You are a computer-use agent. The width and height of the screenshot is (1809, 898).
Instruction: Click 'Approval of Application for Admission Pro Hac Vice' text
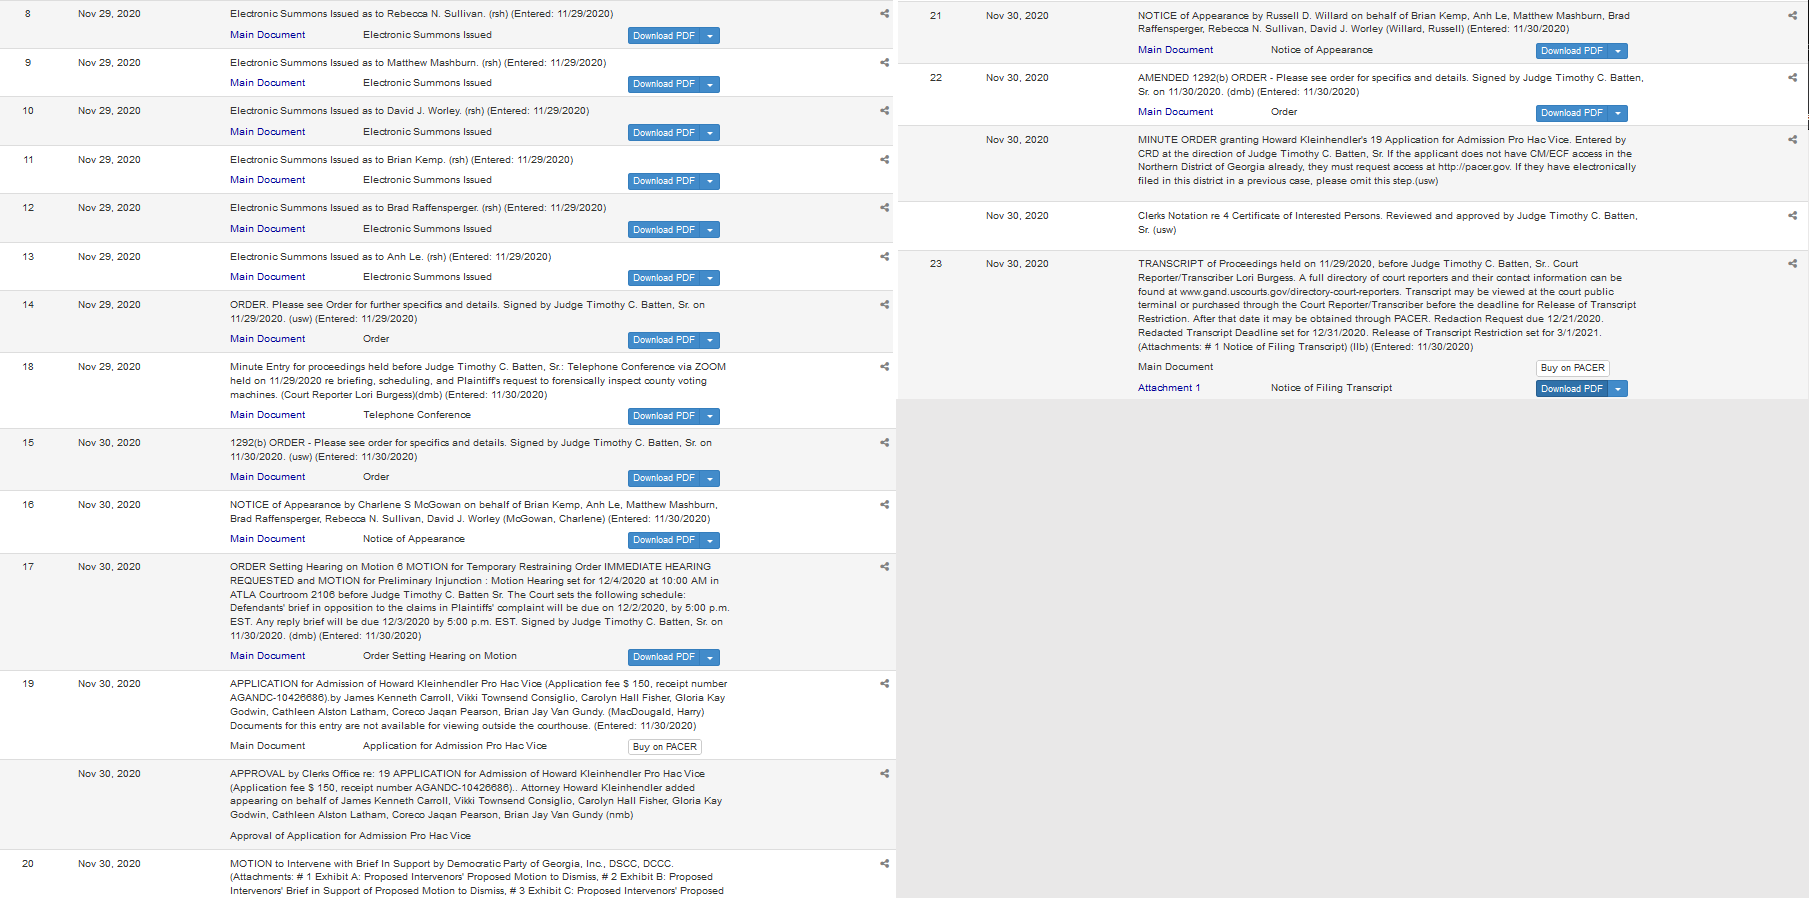pyautogui.click(x=350, y=836)
